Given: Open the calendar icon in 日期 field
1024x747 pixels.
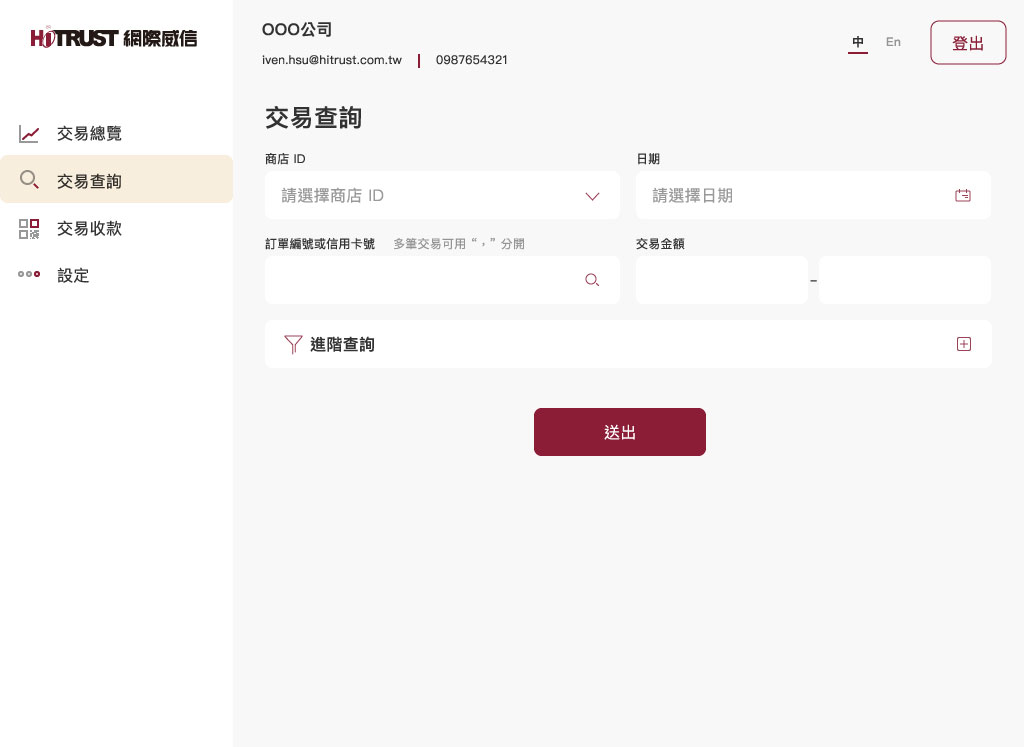Looking at the screenshot, I should [x=963, y=196].
